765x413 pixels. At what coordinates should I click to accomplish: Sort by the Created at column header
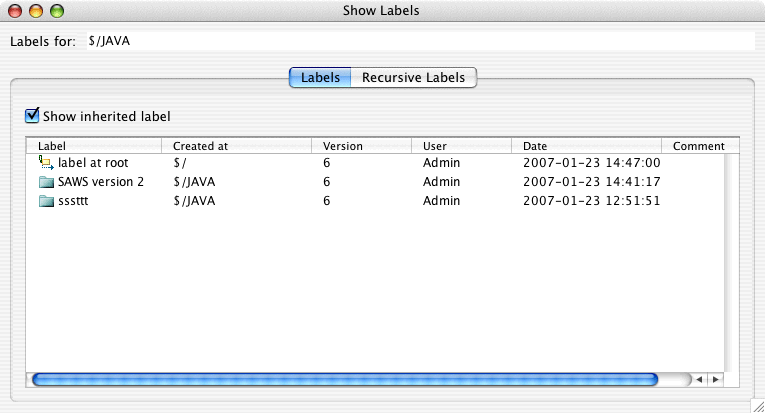click(235, 146)
